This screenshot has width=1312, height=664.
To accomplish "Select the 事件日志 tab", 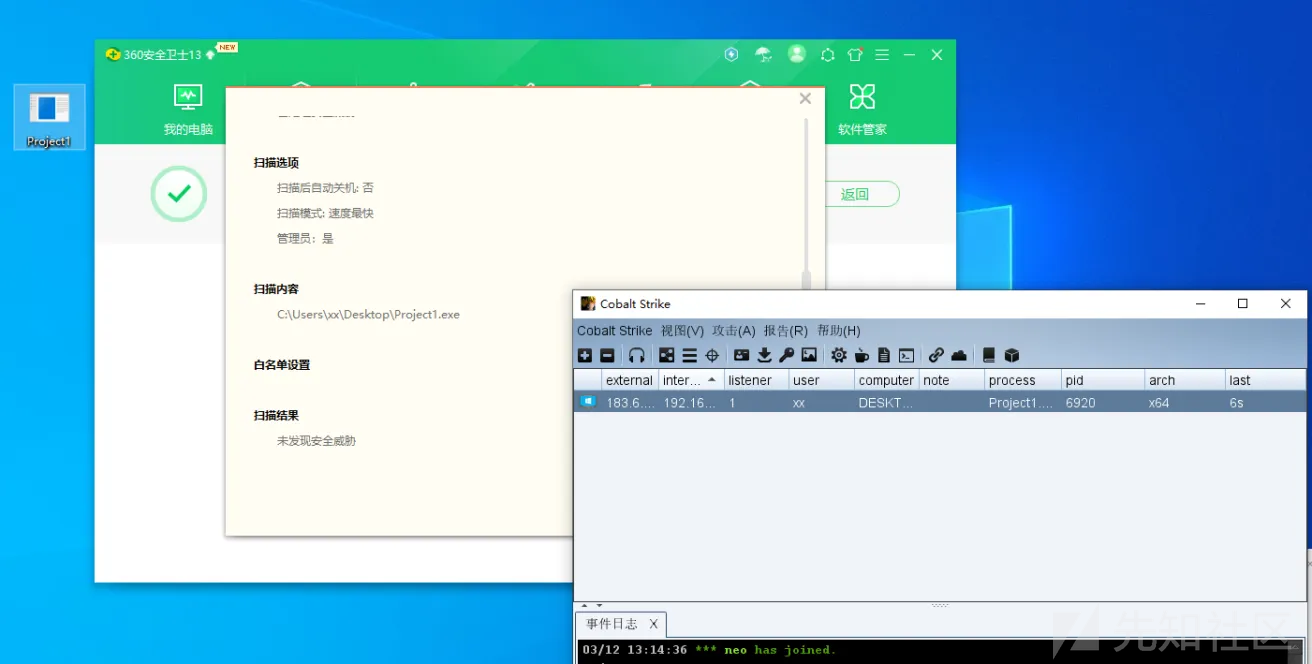I will tap(611, 624).
